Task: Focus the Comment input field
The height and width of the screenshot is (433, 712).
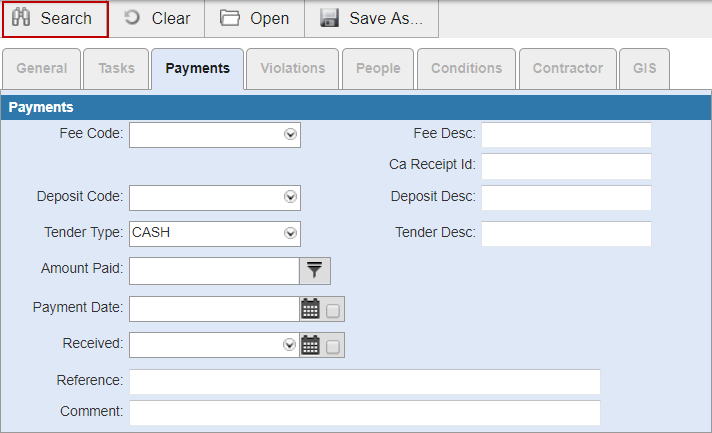Action: 365,412
